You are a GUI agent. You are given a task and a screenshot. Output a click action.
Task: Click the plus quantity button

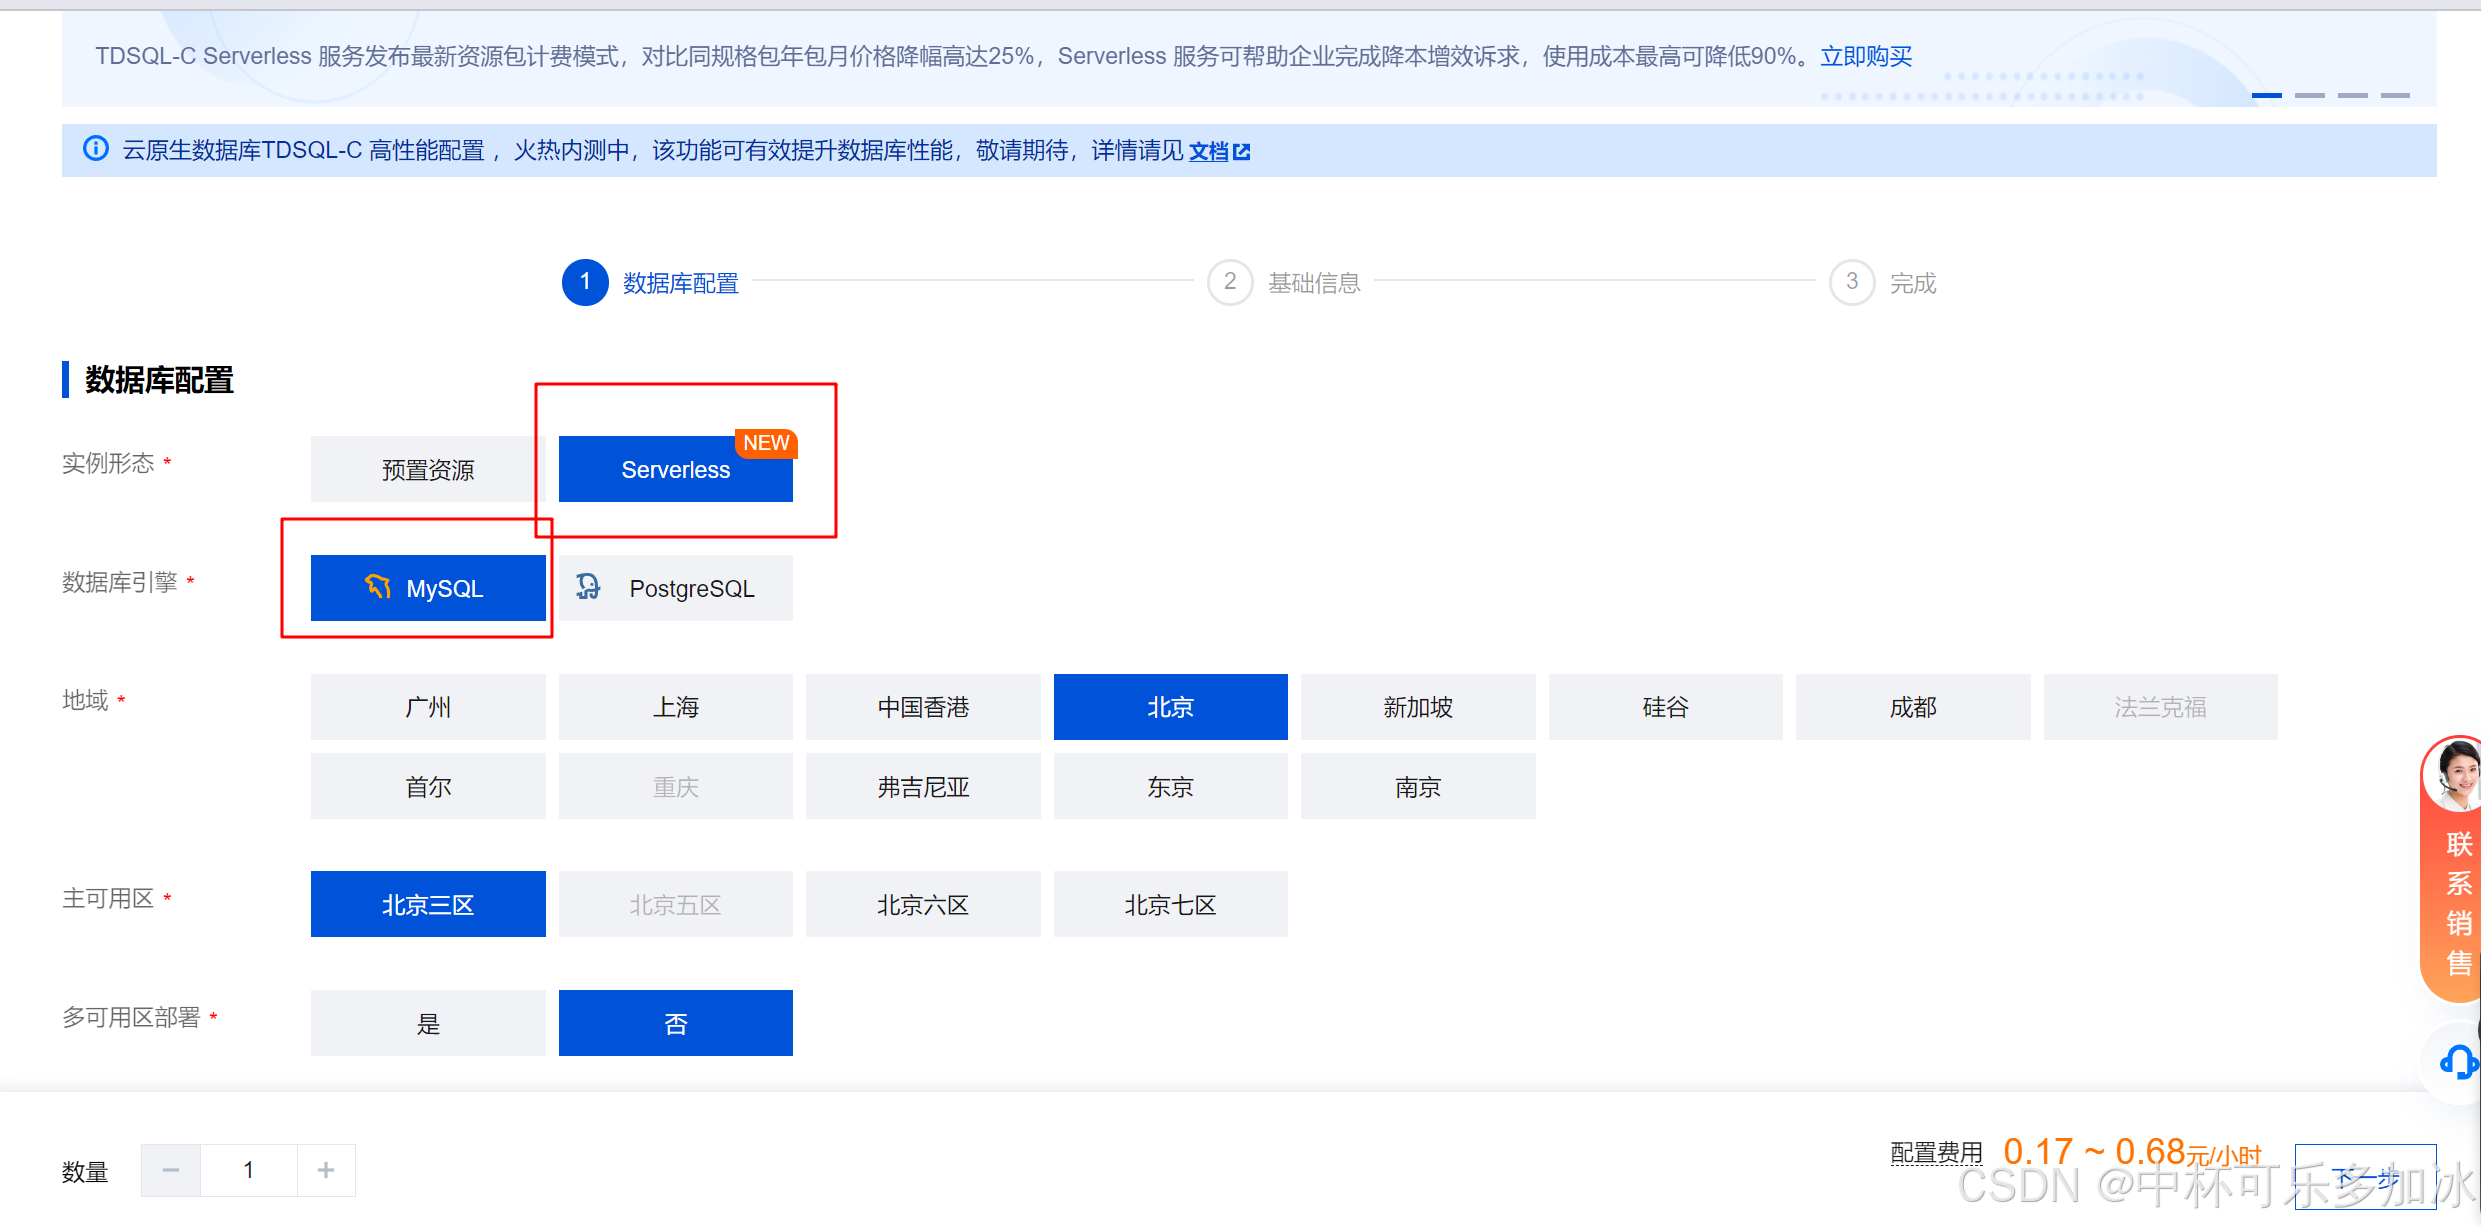pos(326,1170)
